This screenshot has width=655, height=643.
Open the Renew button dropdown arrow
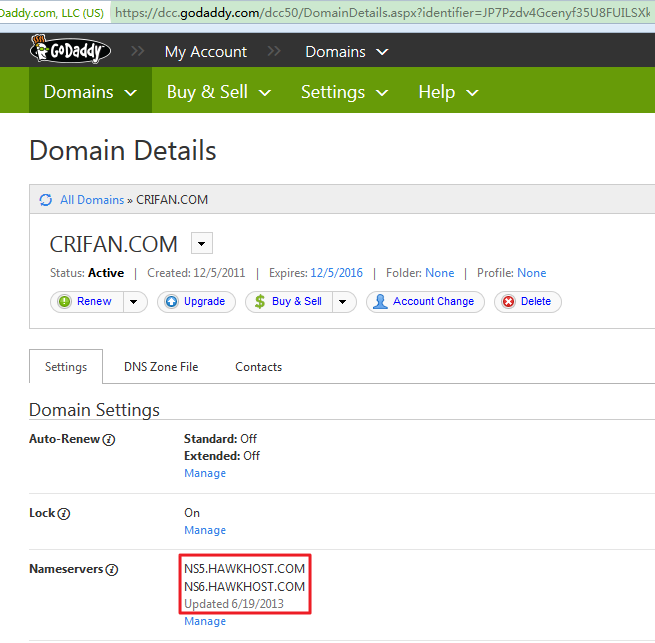(x=134, y=302)
